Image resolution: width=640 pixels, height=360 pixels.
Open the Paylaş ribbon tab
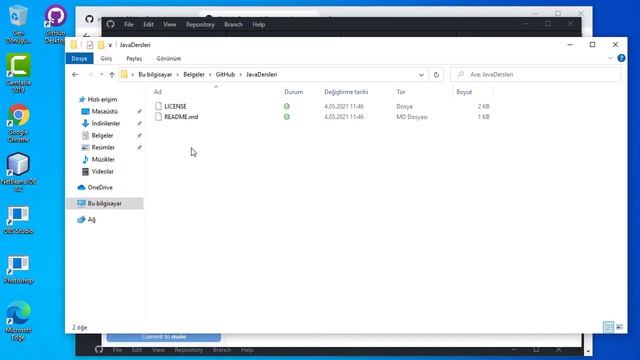(x=134, y=58)
